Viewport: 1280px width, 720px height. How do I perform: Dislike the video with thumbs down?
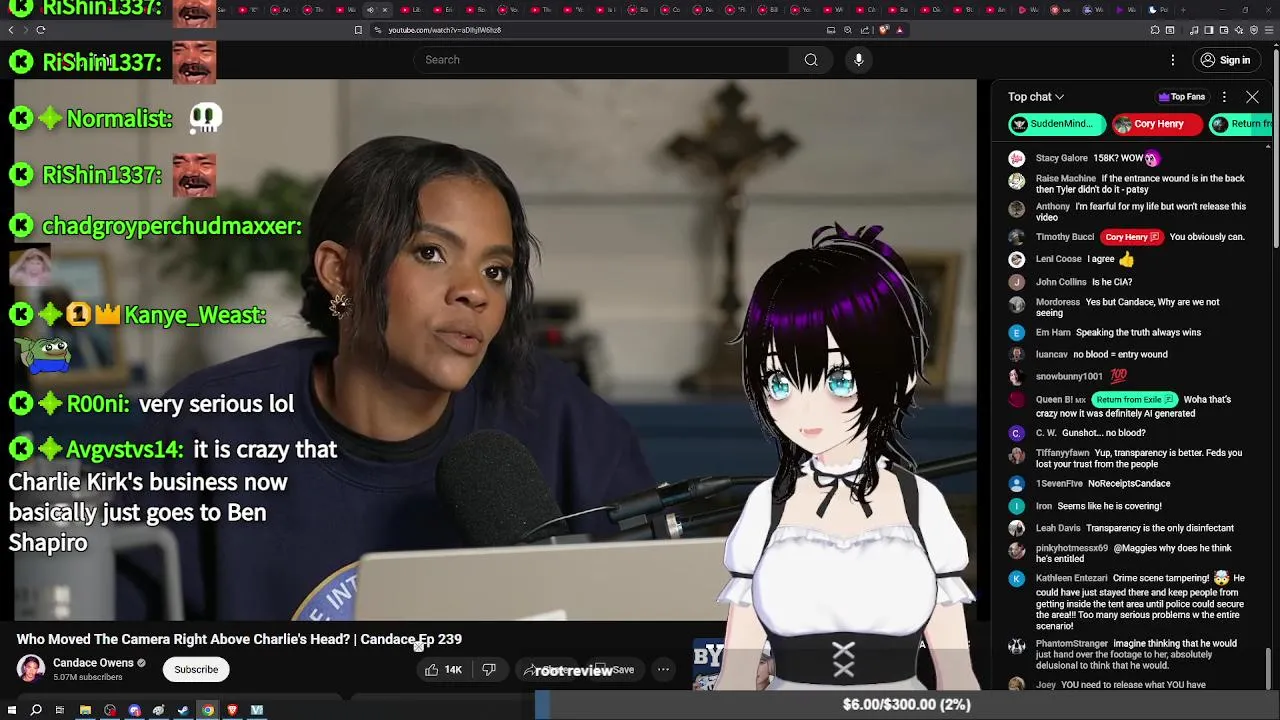click(x=489, y=670)
